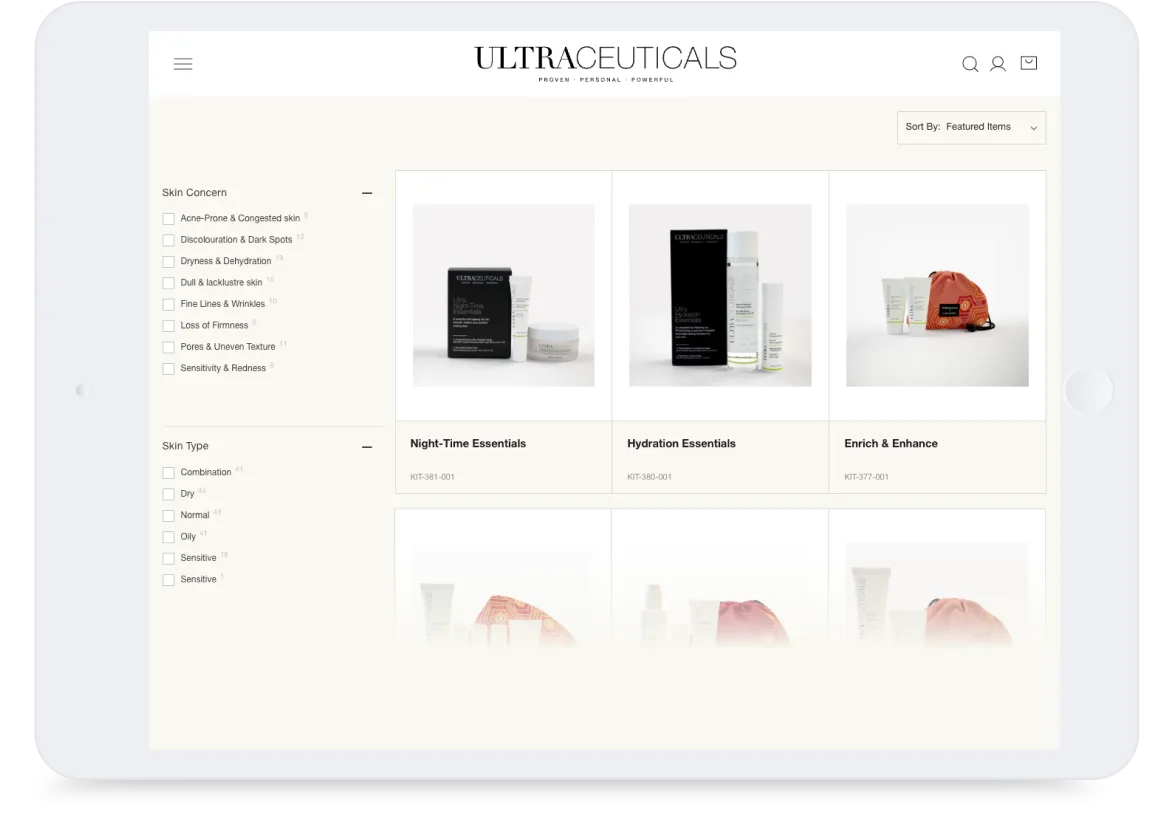Click the Night-Time Essentials title
Viewport: 1156px width, 822px height.
pos(468,443)
